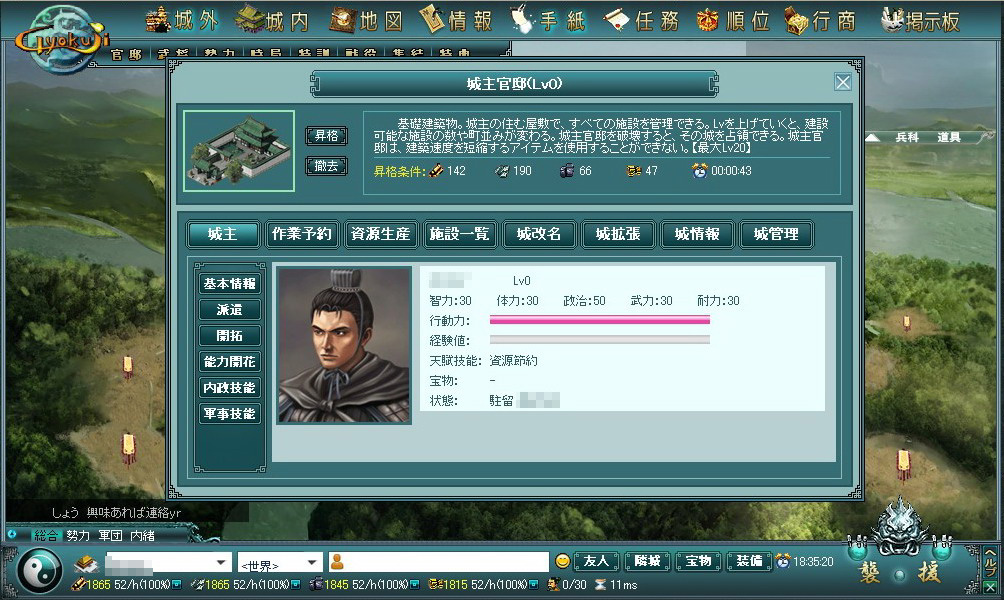This screenshot has height=600, width=1004.
Task: Open the emoji smiley picker
Action: (x=562, y=562)
